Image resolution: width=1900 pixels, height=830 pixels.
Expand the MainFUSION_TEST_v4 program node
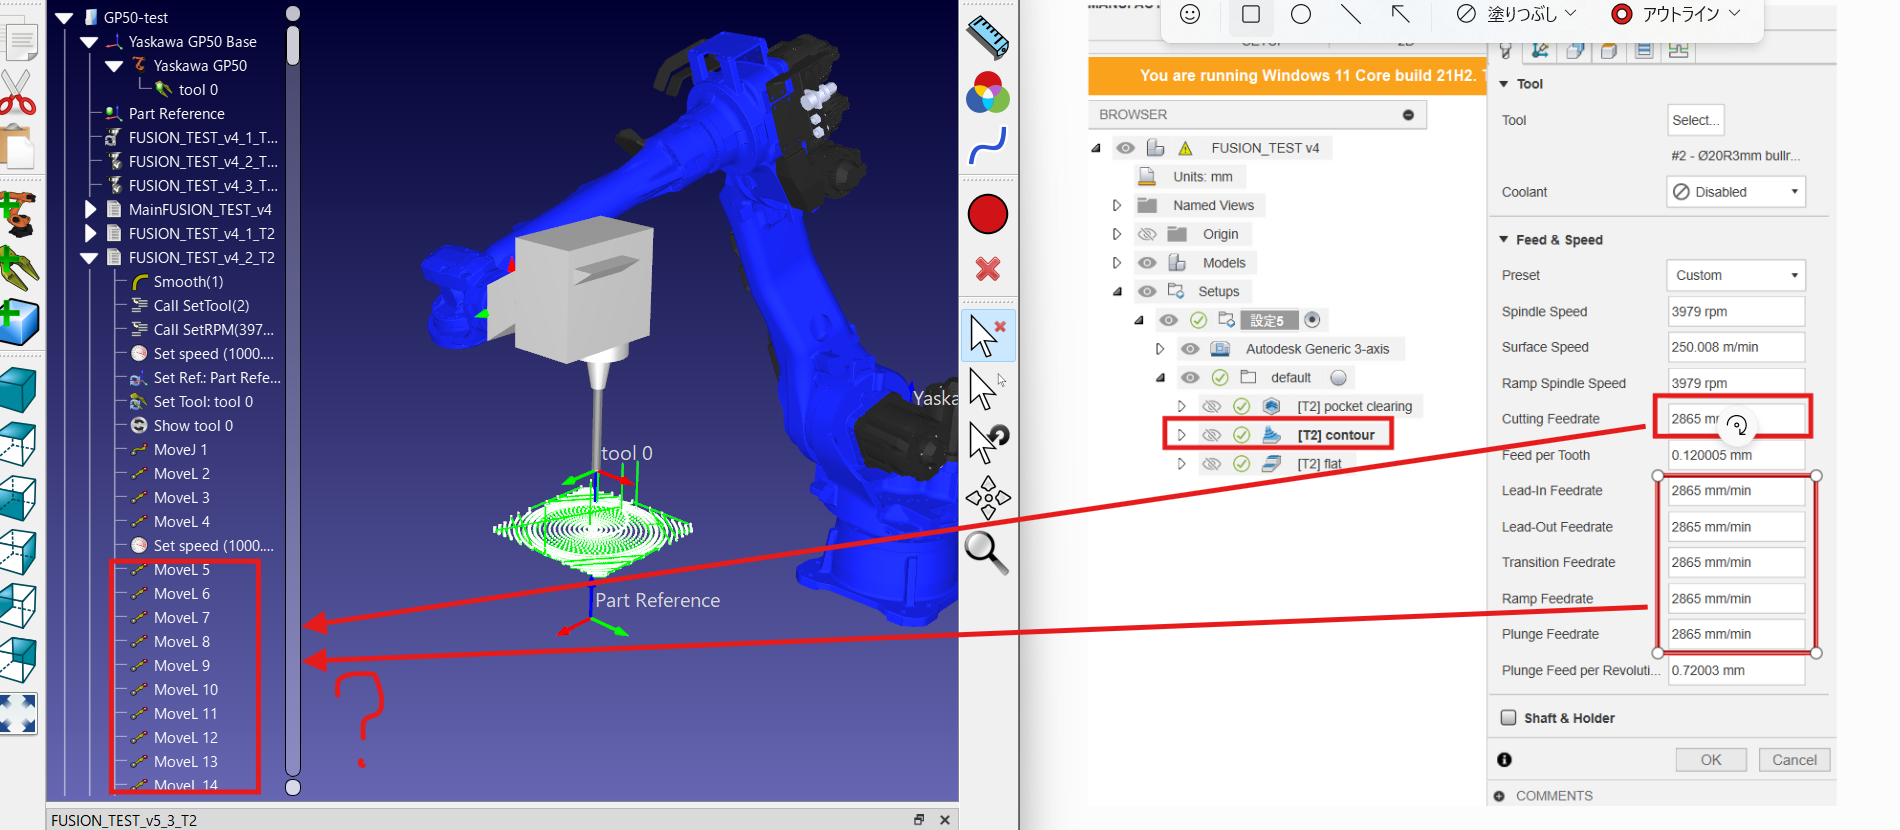click(x=90, y=210)
